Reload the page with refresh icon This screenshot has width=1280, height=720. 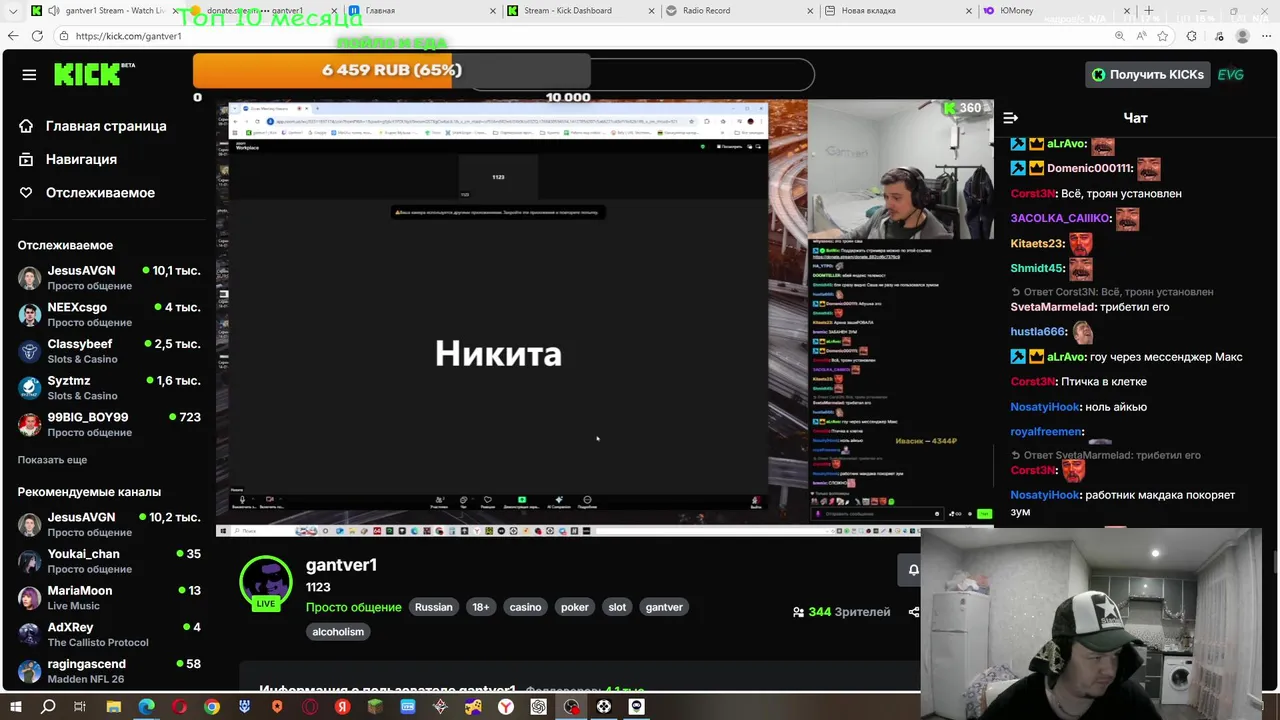click(x=37, y=36)
